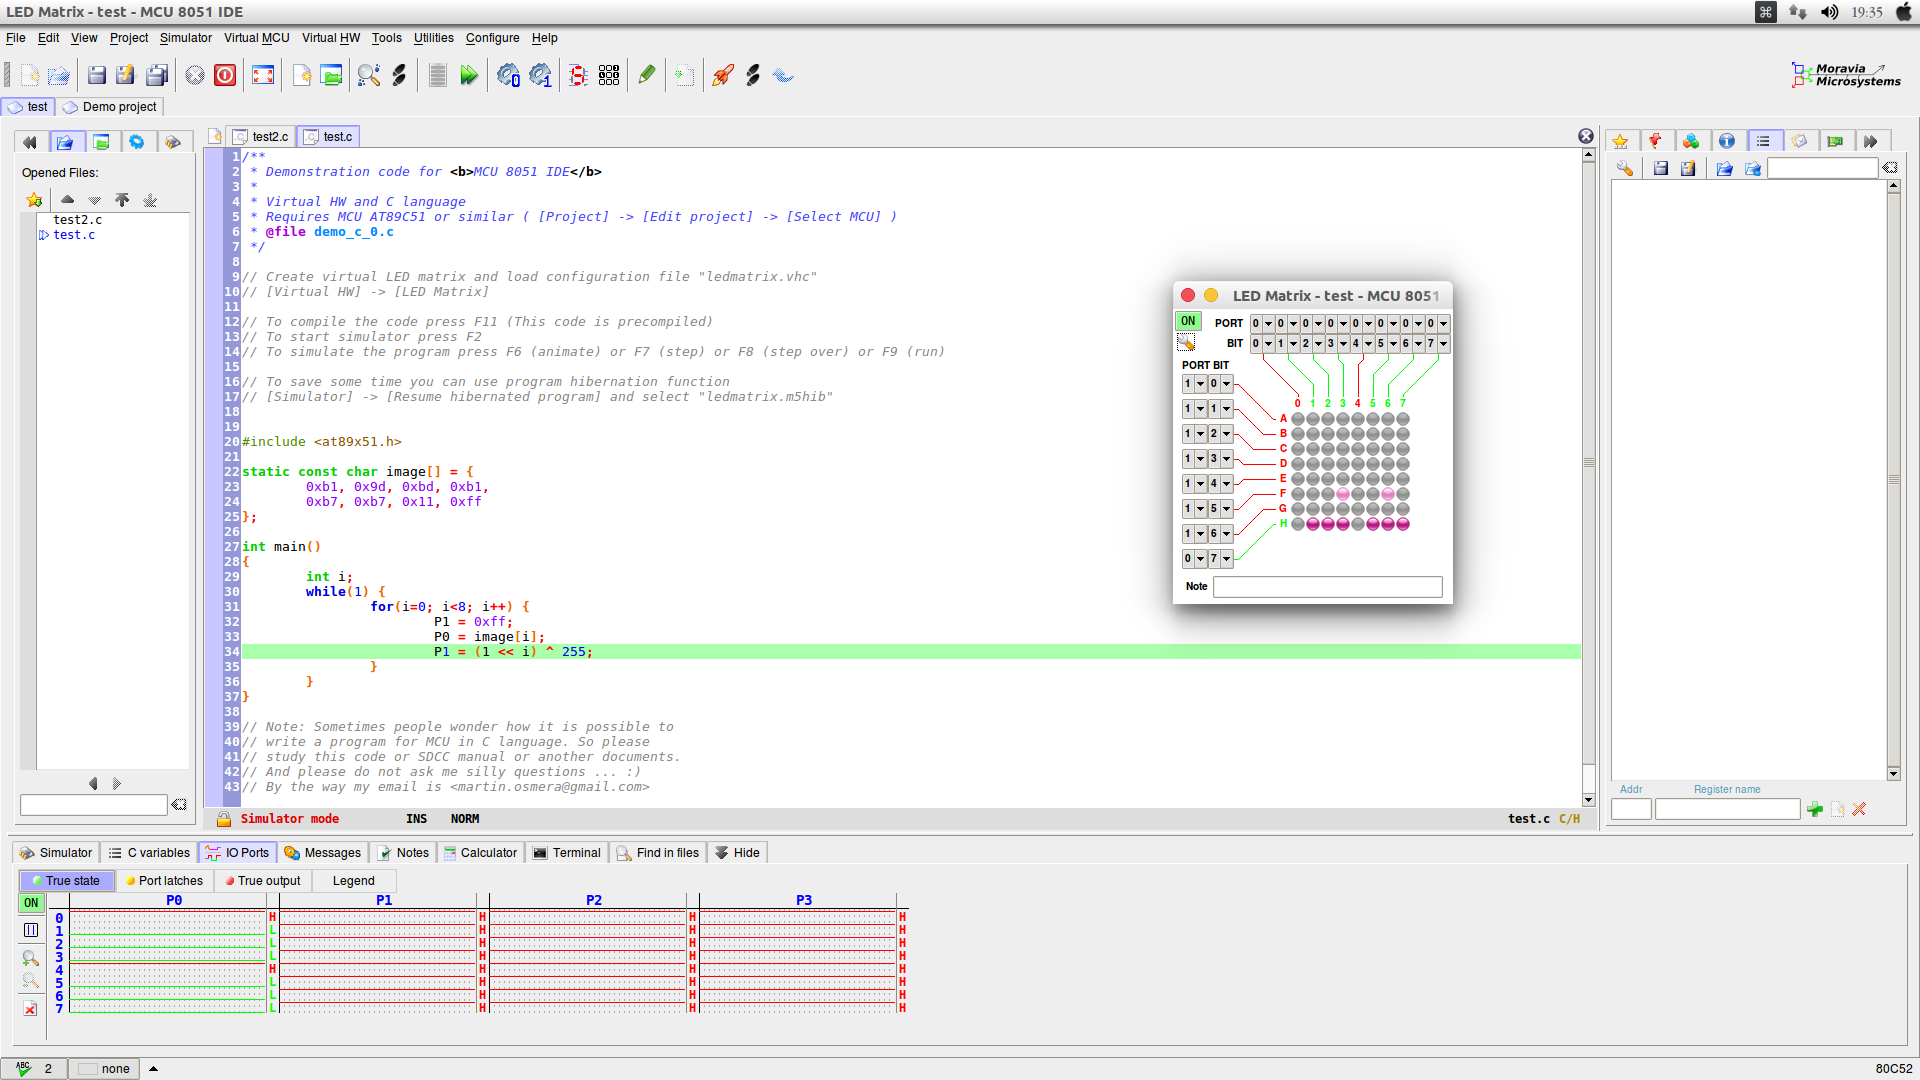This screenshot has width=1920, height=1080.
Task: Click the save file floppy icon in main toolbar
Action: 97,75
